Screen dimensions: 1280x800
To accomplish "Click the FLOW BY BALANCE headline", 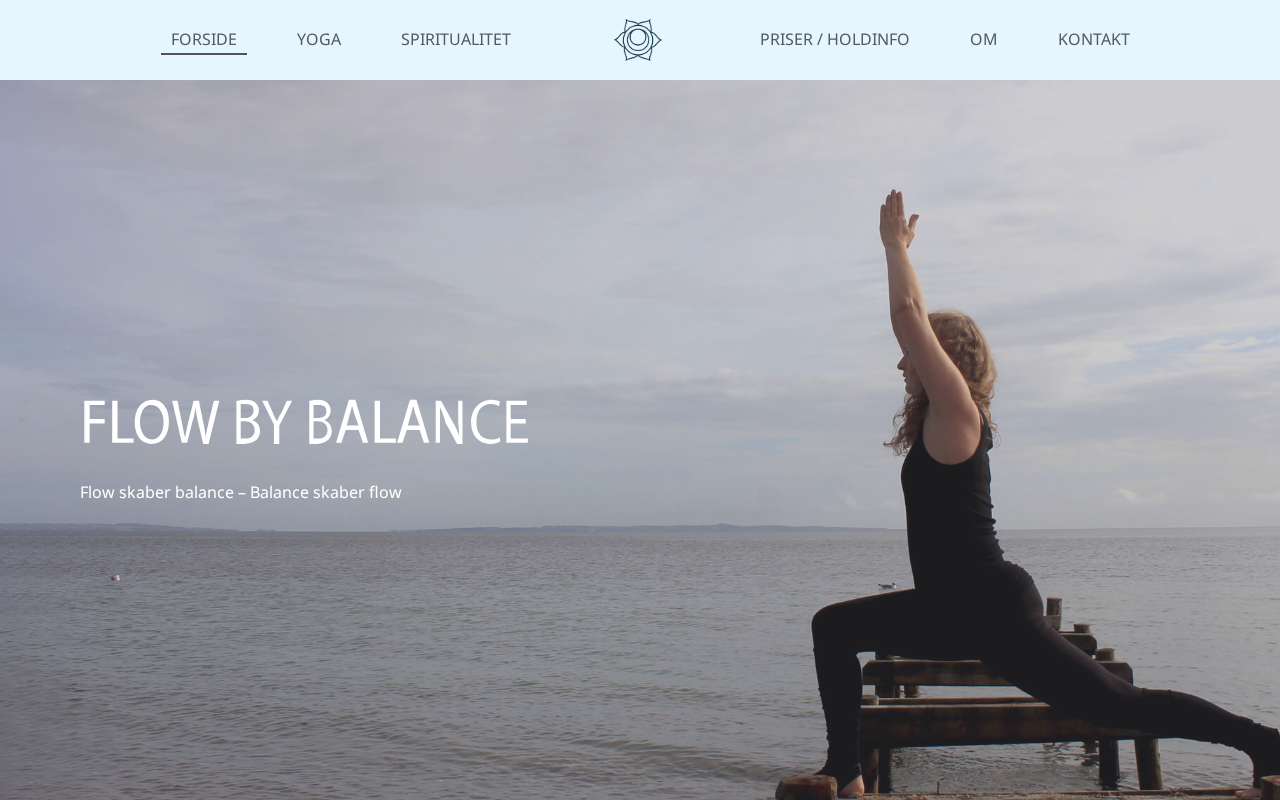I will pos(304,422).
